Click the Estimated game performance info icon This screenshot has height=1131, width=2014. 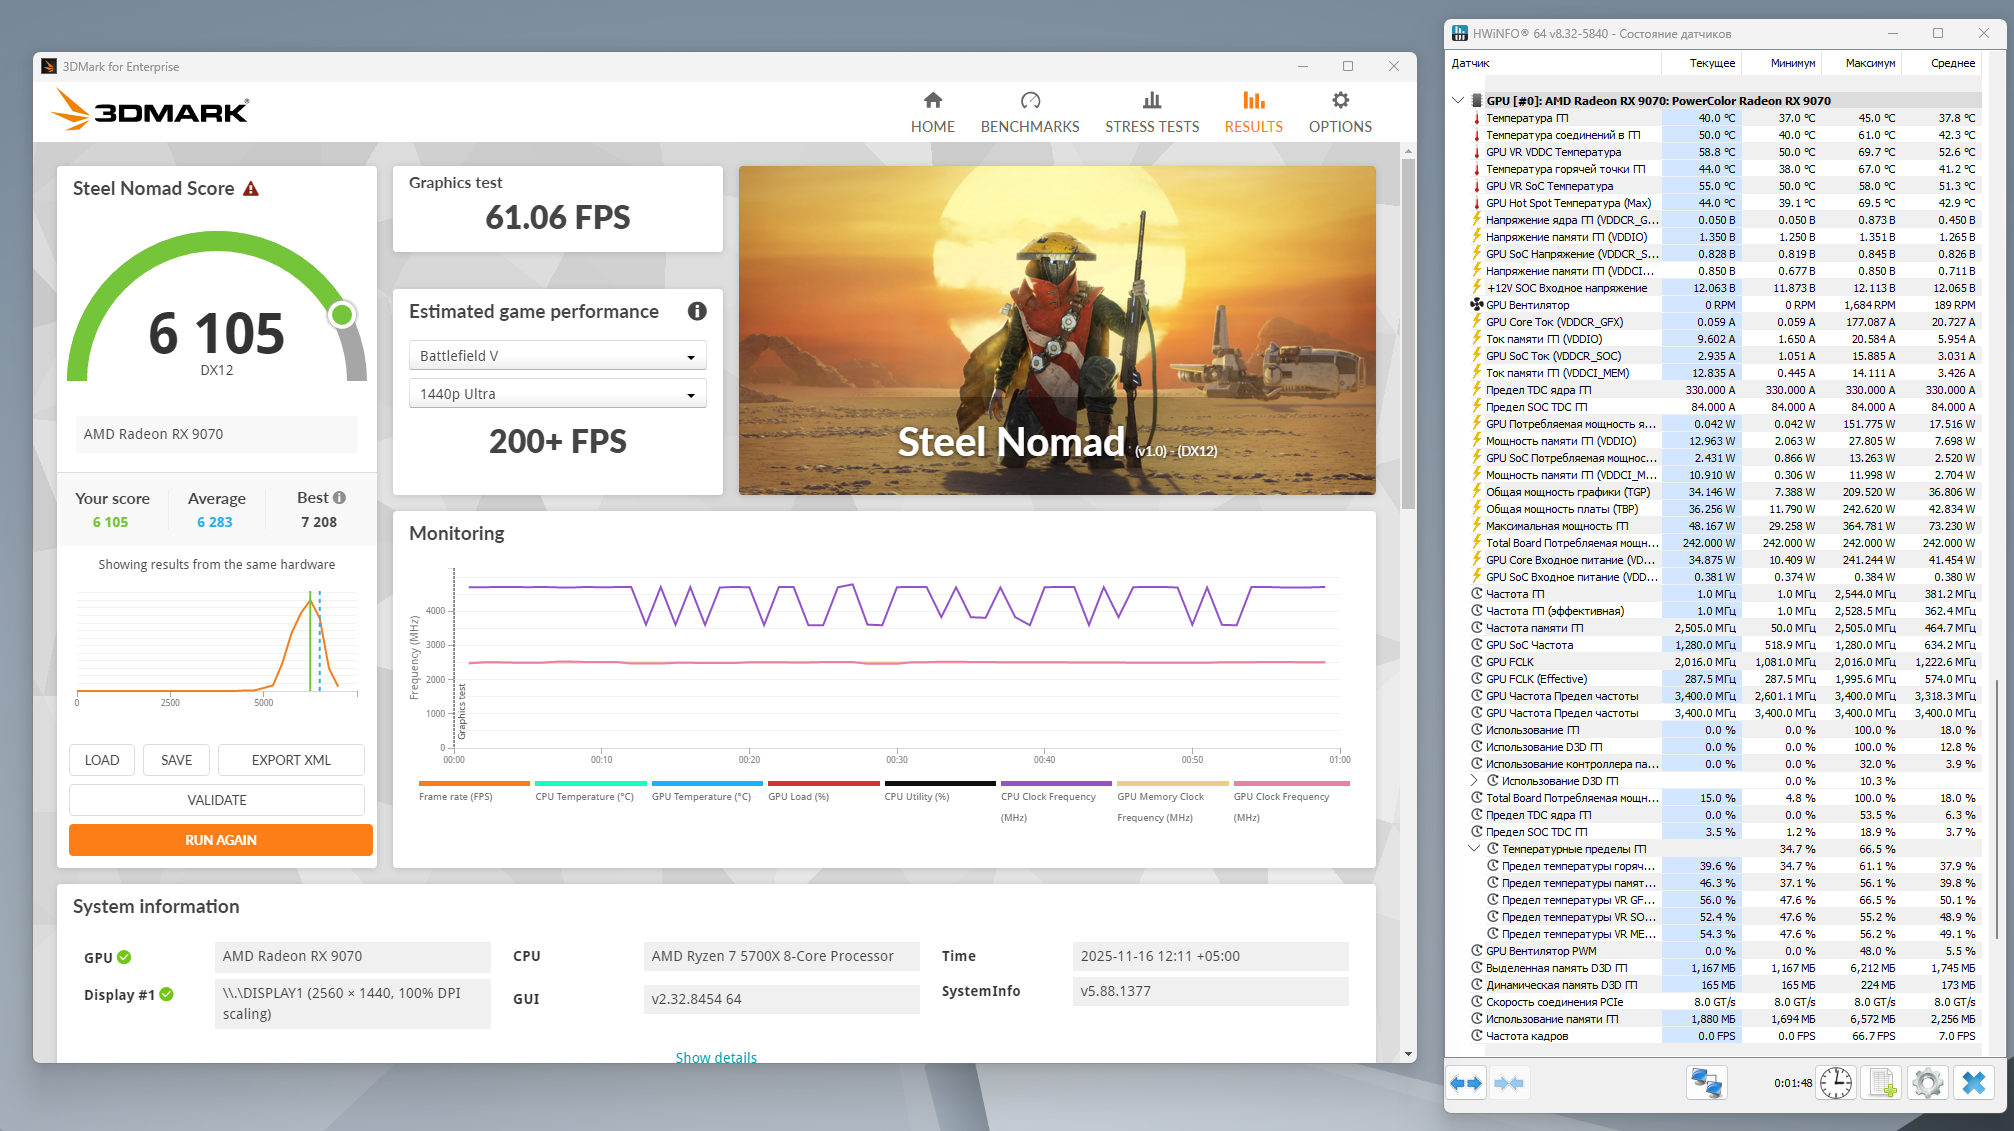click(x=697, y=311)
